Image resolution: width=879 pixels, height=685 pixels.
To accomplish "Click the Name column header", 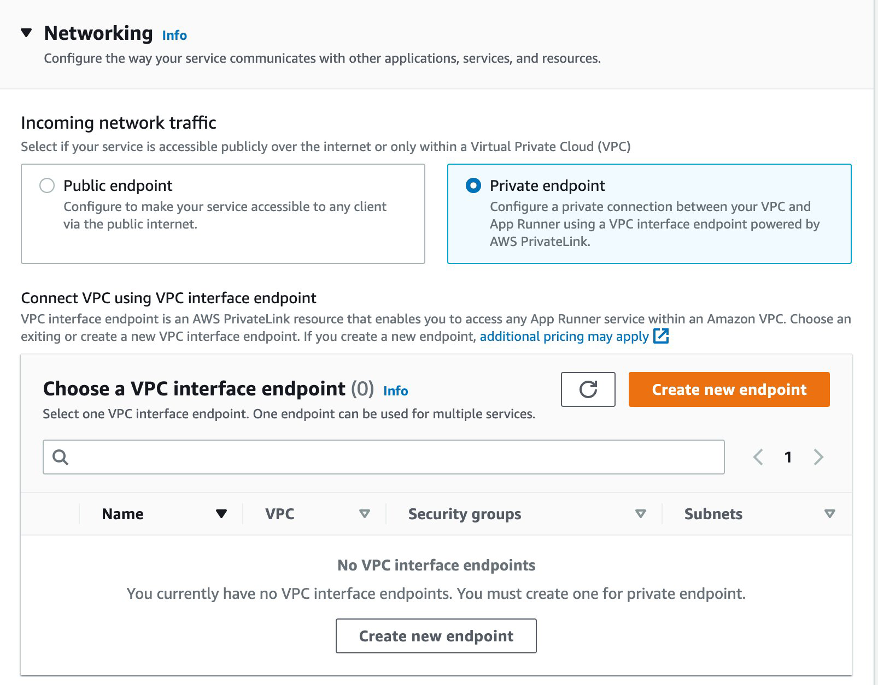I will pyautogui.click(x=123, y=513).
